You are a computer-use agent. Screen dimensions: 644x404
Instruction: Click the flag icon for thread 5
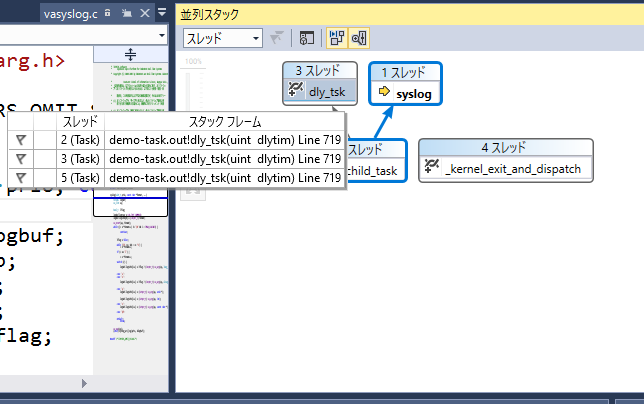click(x=20, y=177)
